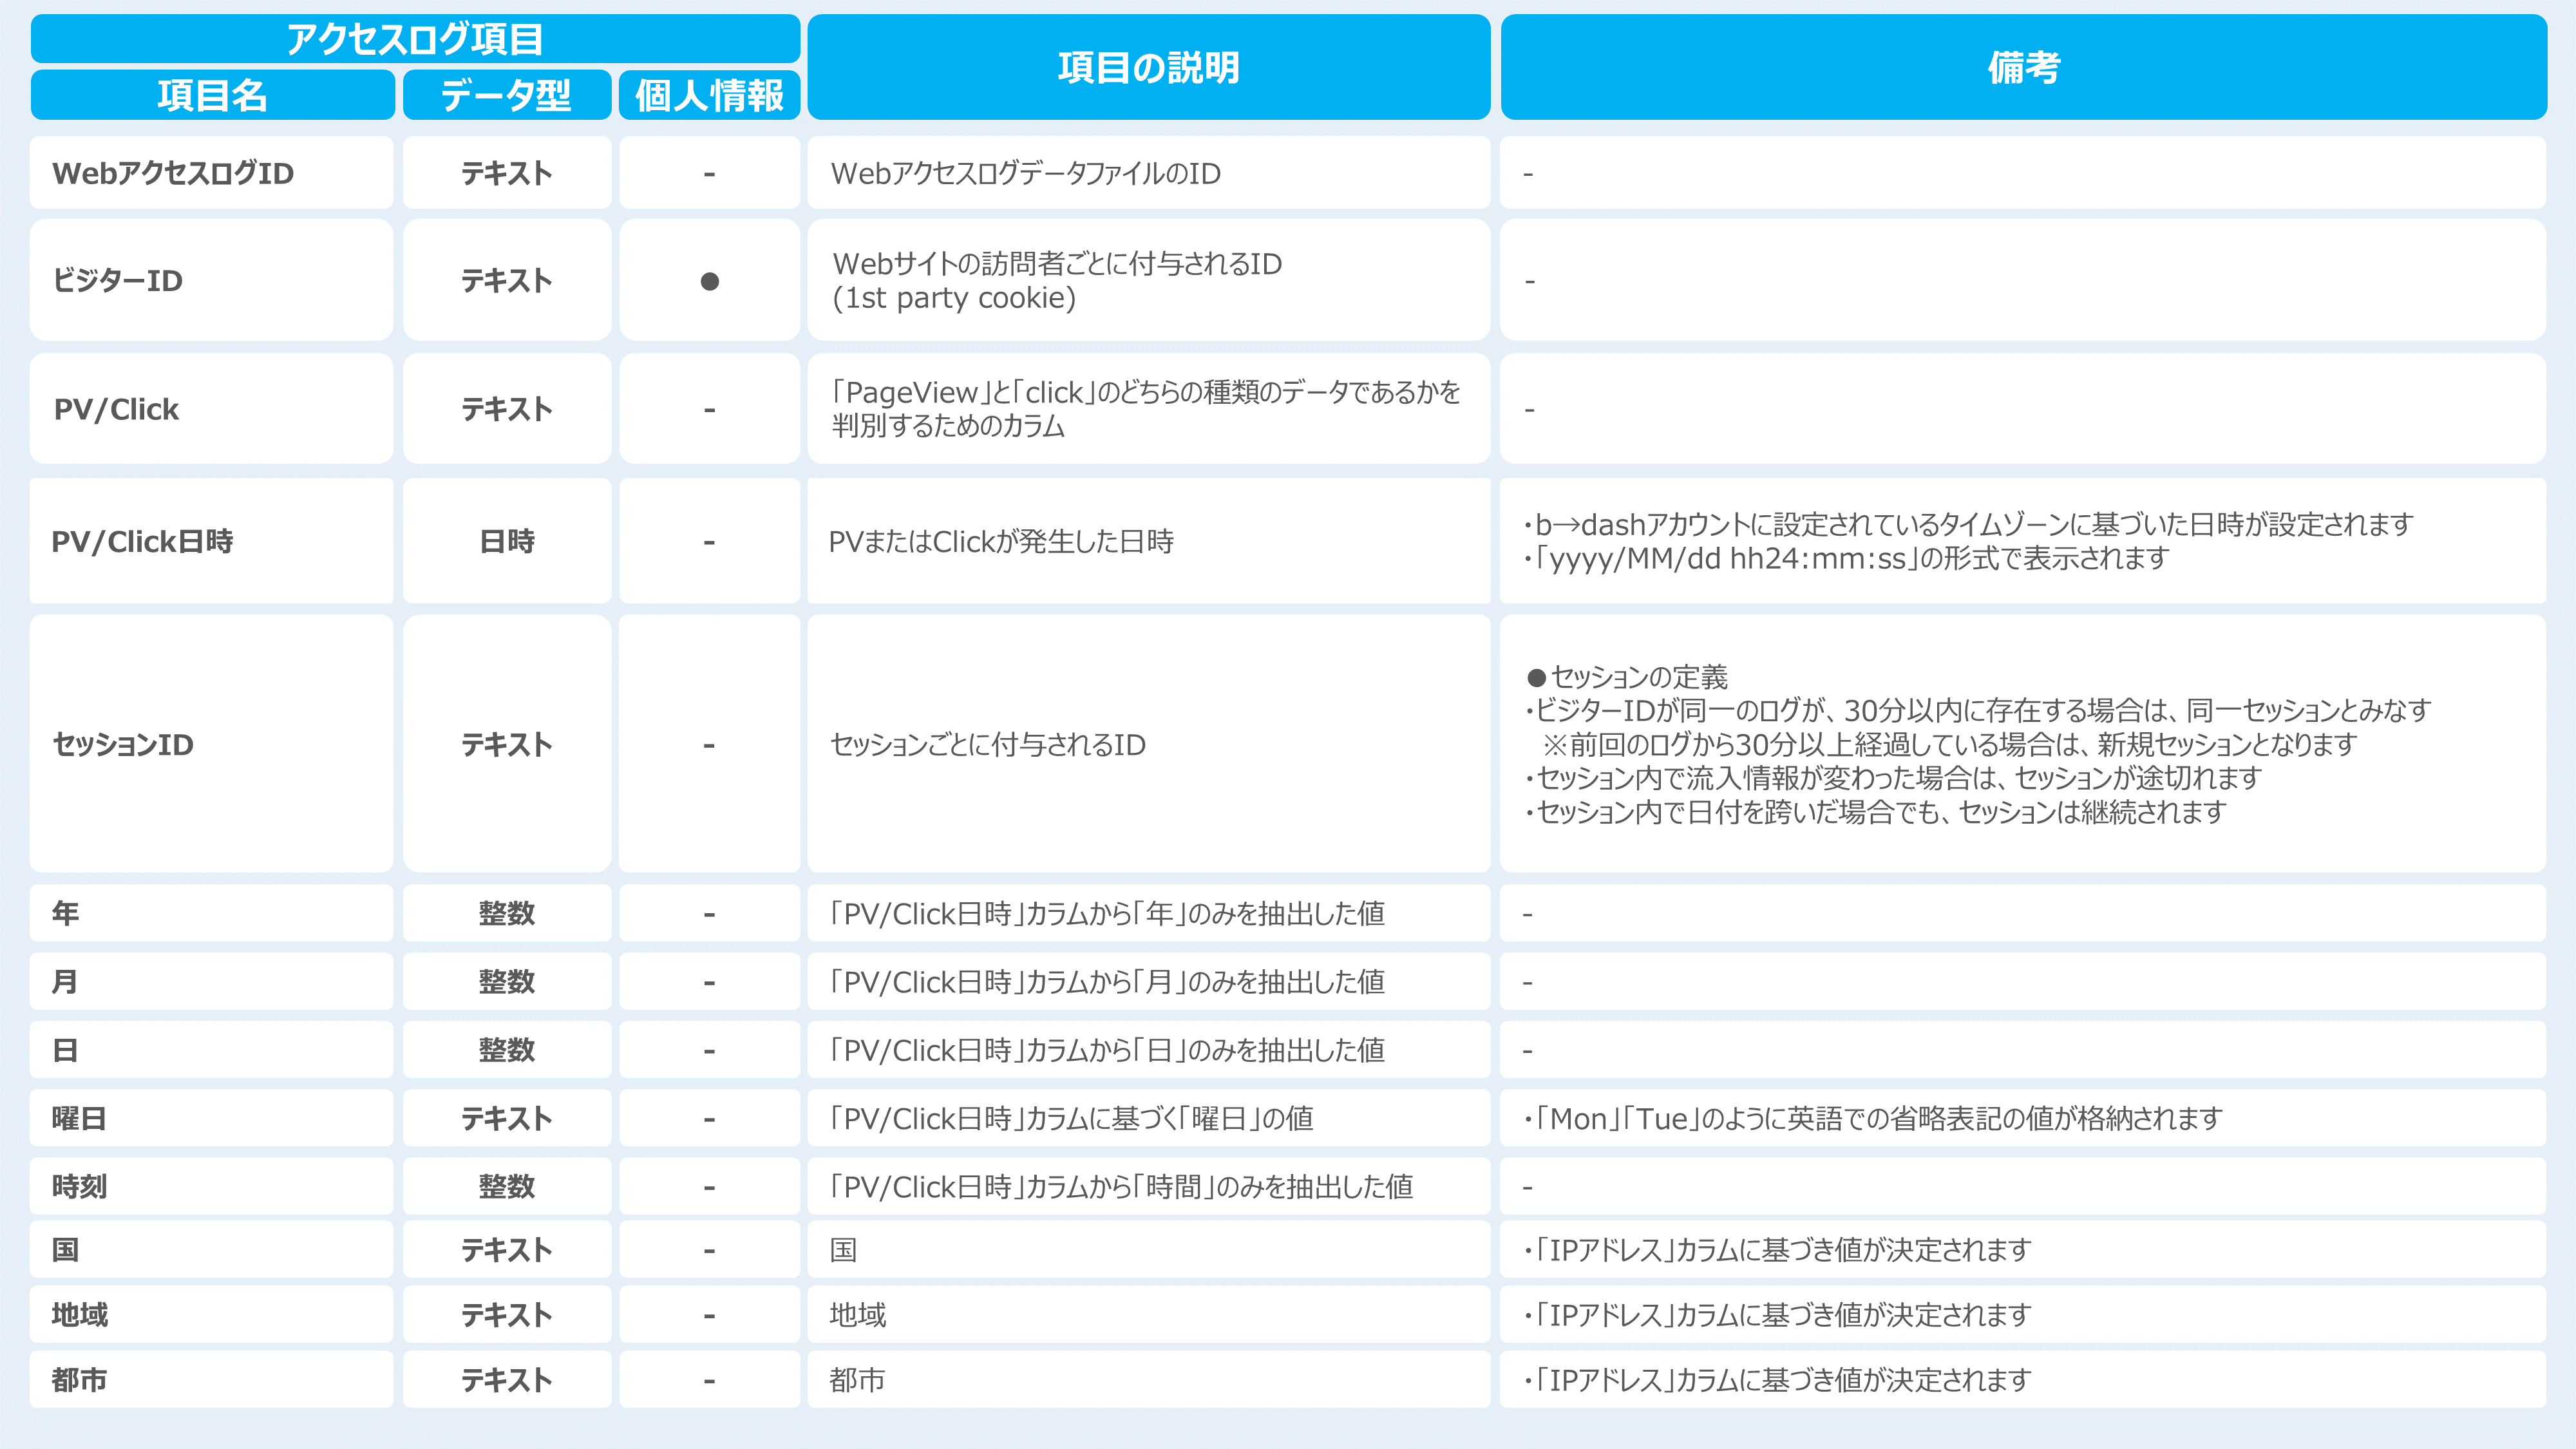The image size is (2576, 1449).
Task: Click the 備考 header cell
Action: [2023, 67]
